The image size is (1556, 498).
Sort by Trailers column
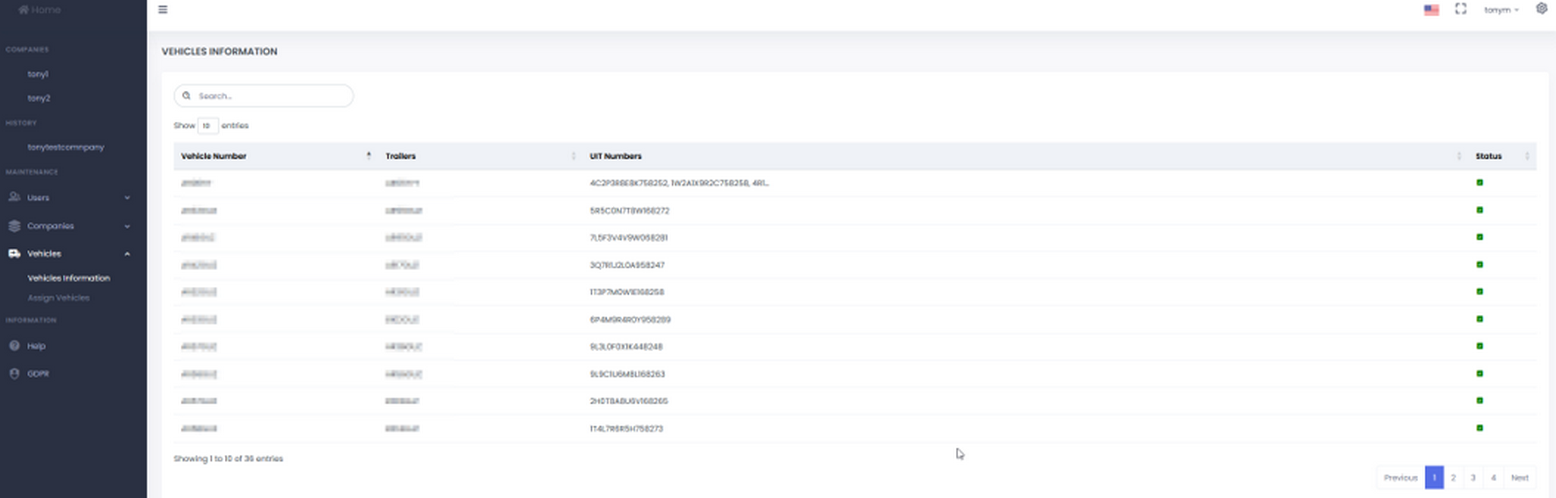point(480,156)
